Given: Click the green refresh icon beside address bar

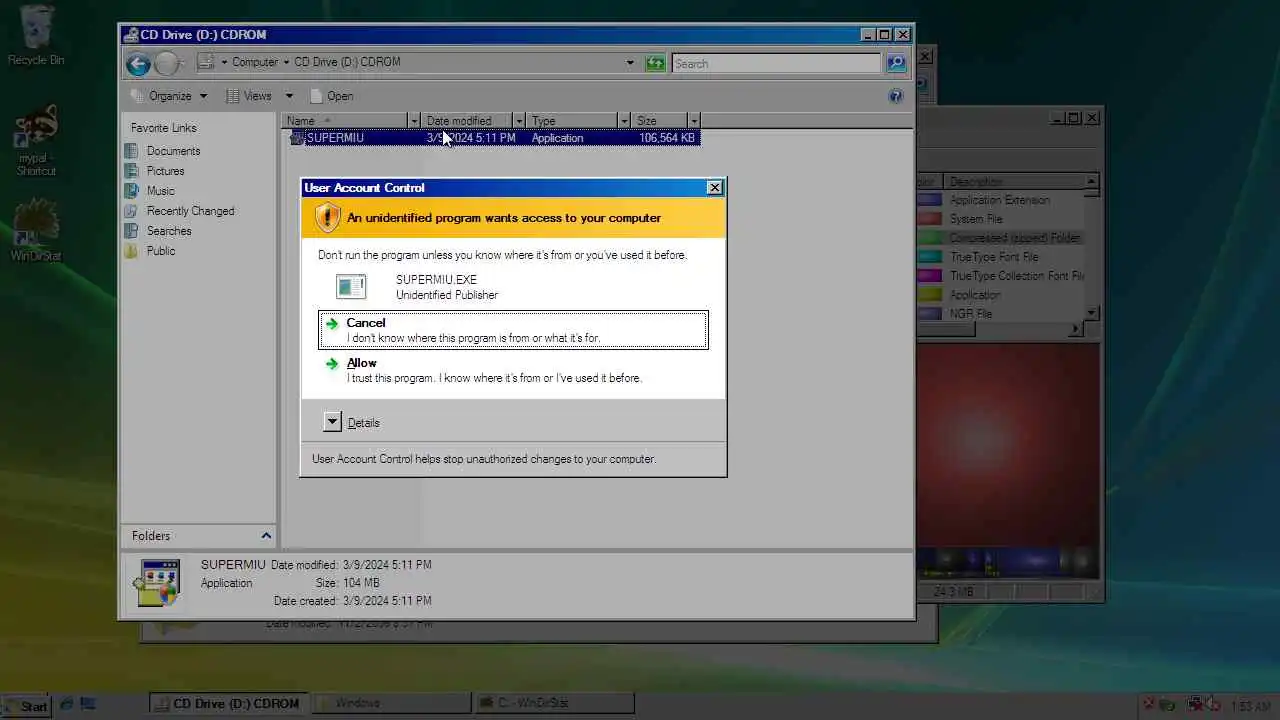Looking at the screenshot, I should pyautogui.click(x=655, y=63).
